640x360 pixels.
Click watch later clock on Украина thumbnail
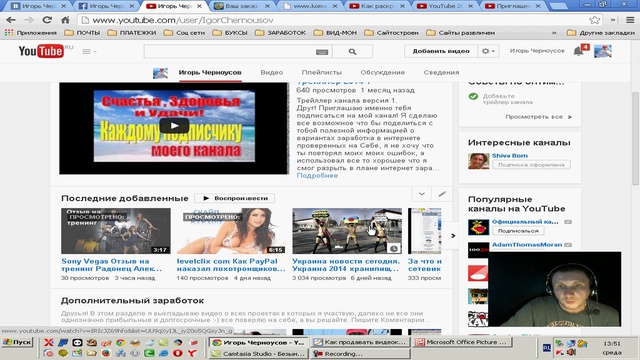393,248
